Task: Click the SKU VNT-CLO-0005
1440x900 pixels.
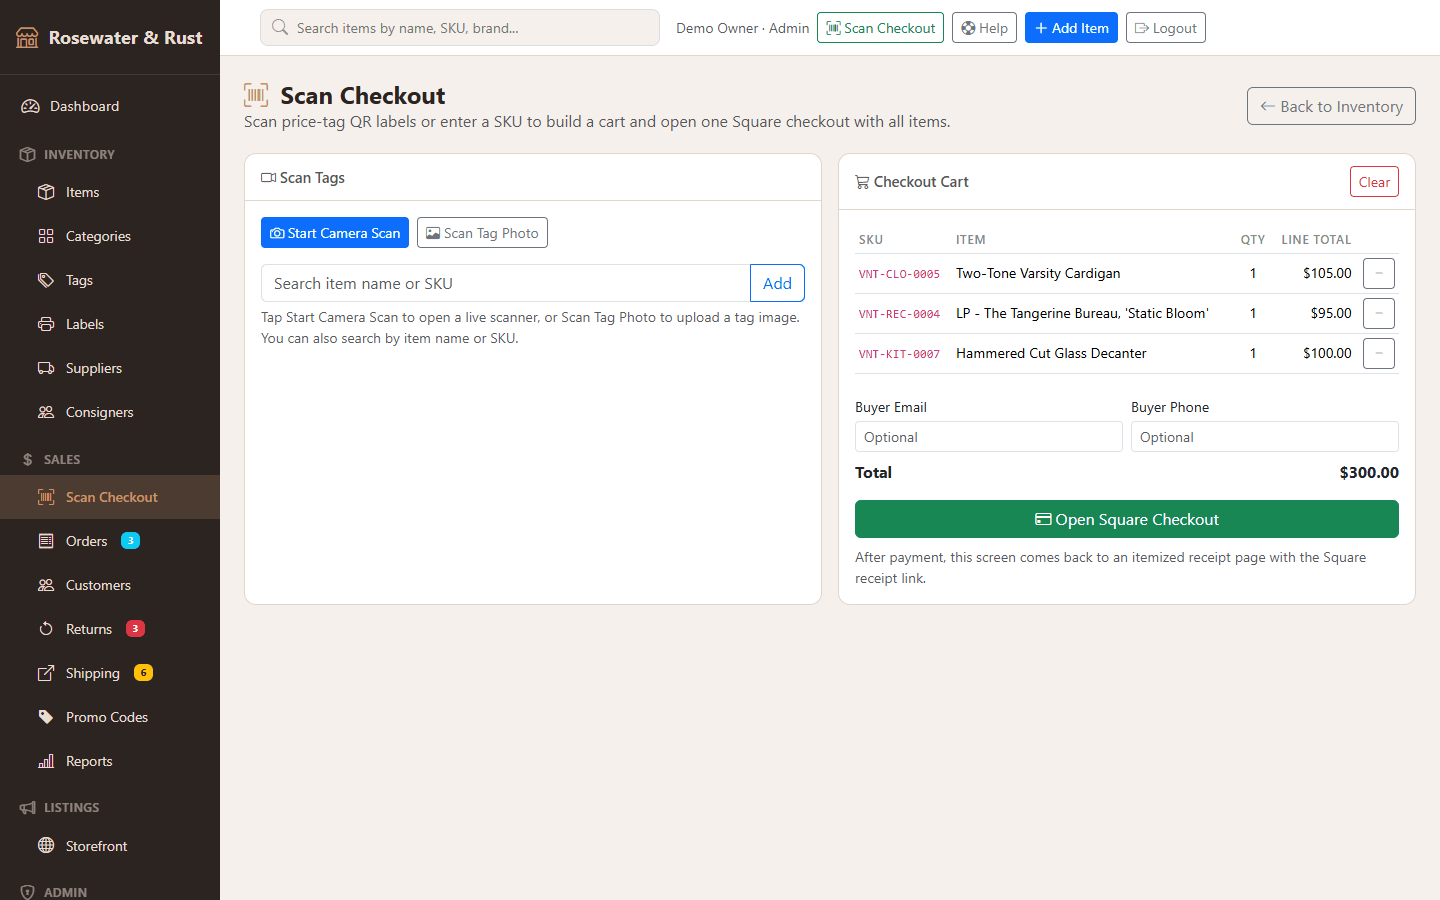Action: point(899,274)
